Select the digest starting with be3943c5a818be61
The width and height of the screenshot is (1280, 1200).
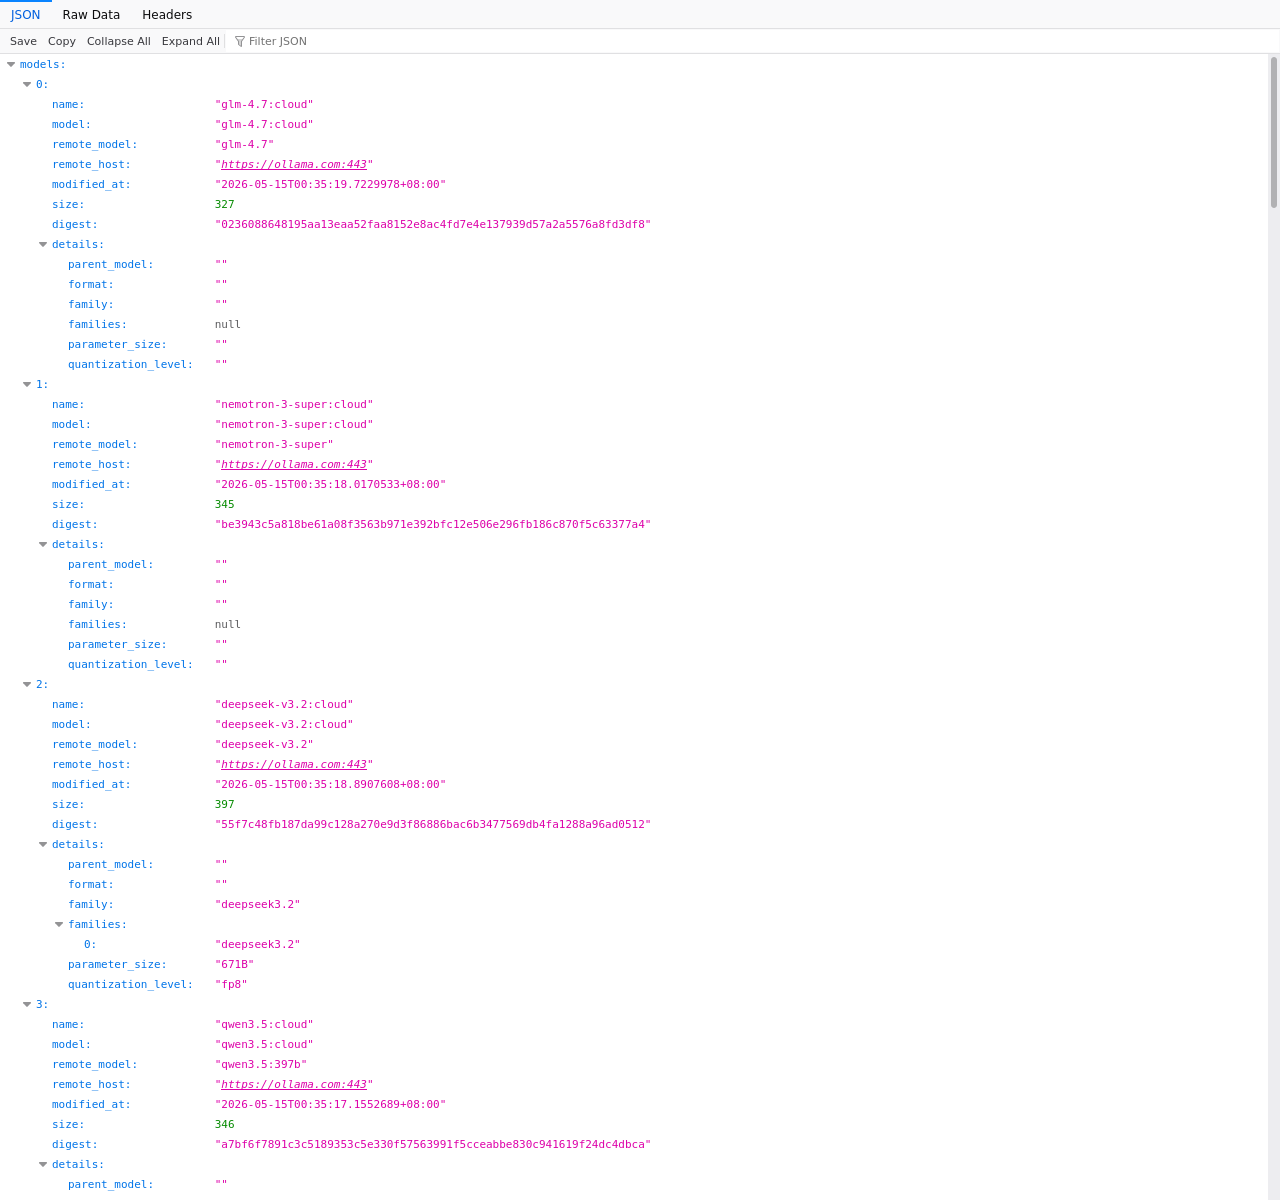click(433, 524)
